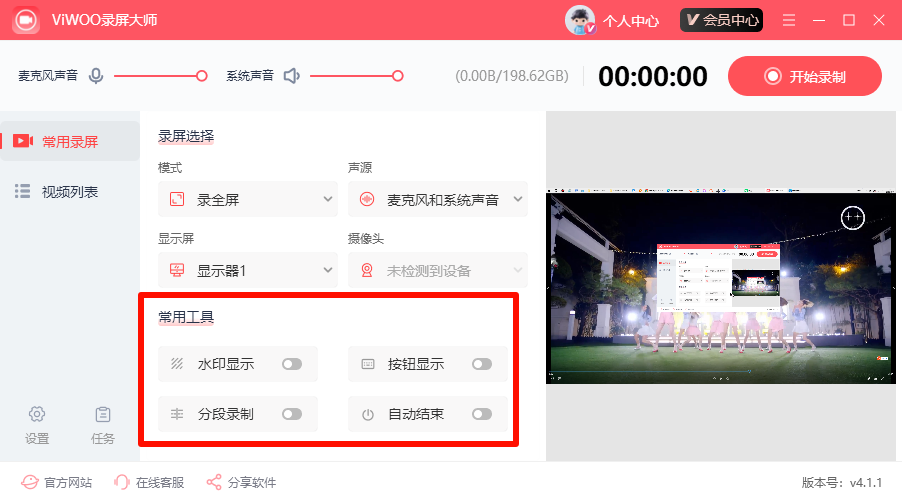
Task: Click the 版本号: v4.1.1 text
Action: (842, 482)
